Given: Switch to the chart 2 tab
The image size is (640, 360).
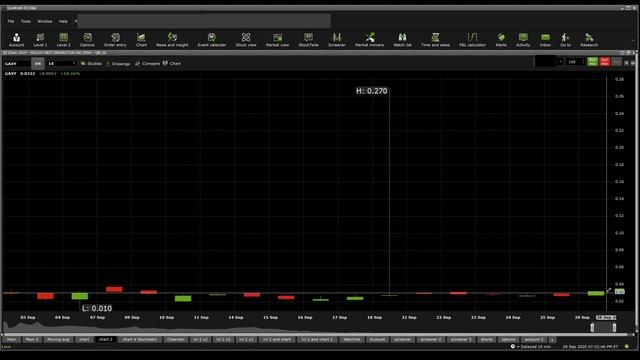Looking at the screenshot, I should click(x=105, y=340).
